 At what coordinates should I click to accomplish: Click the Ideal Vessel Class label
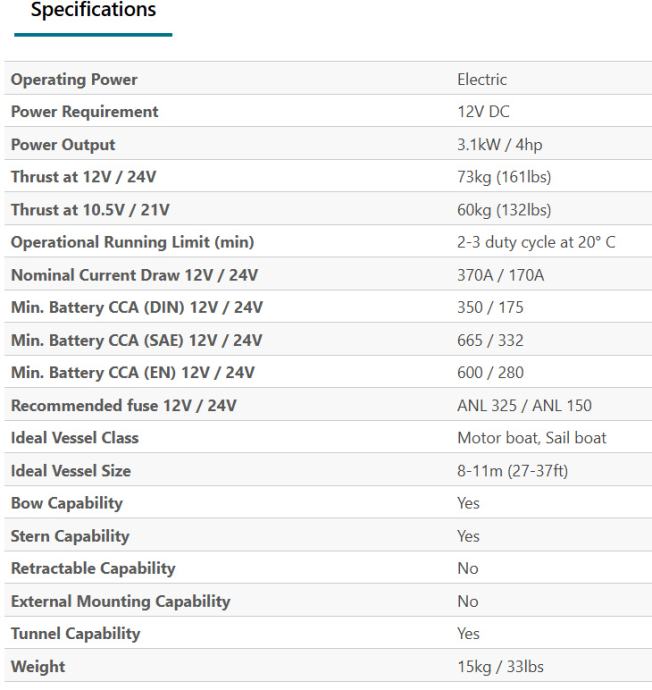tap(74, 438)
